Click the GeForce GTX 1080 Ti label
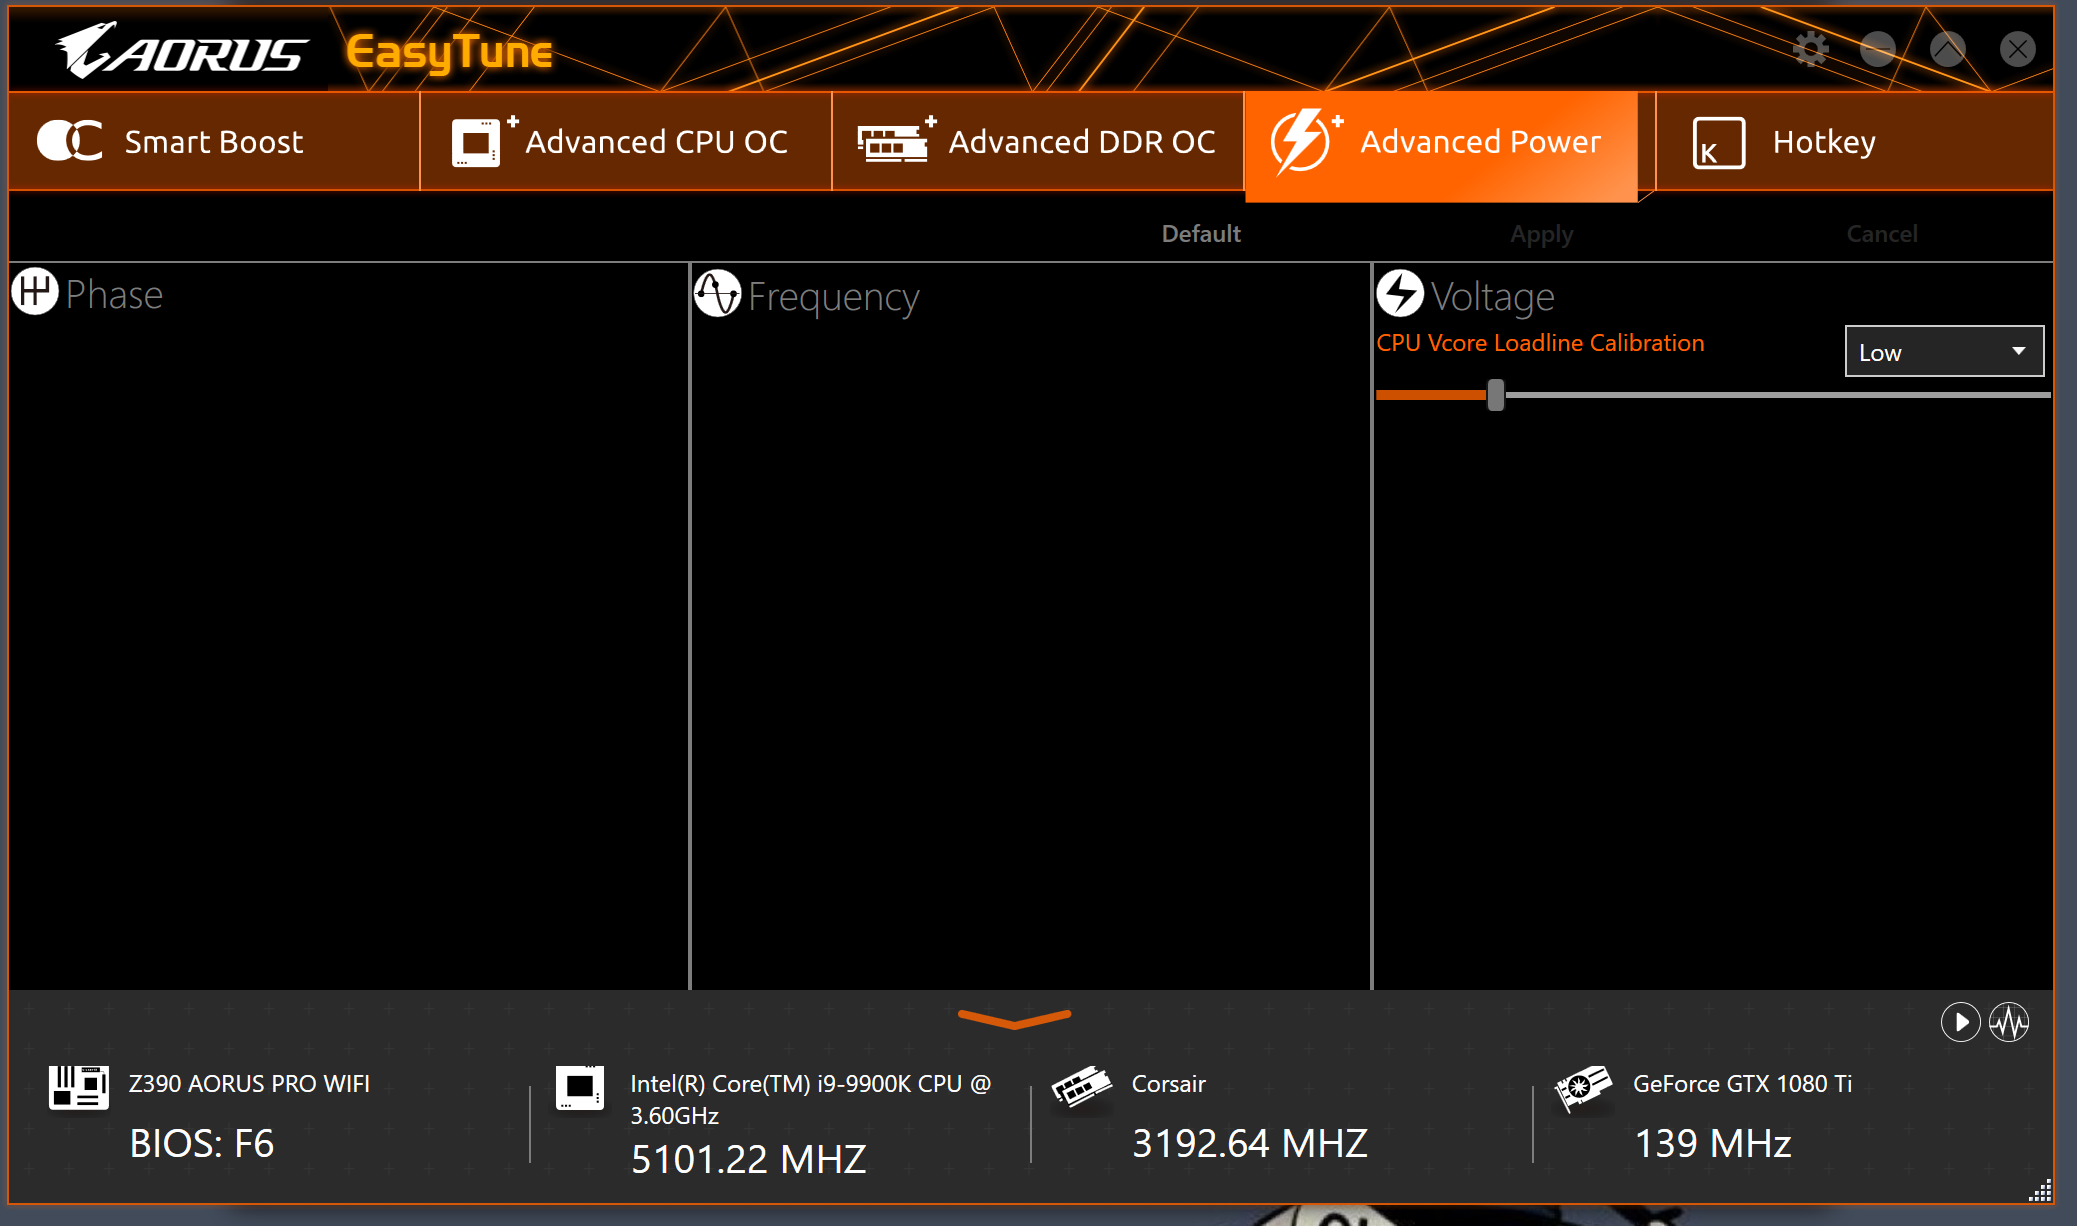 (x=1742, y=1084)
